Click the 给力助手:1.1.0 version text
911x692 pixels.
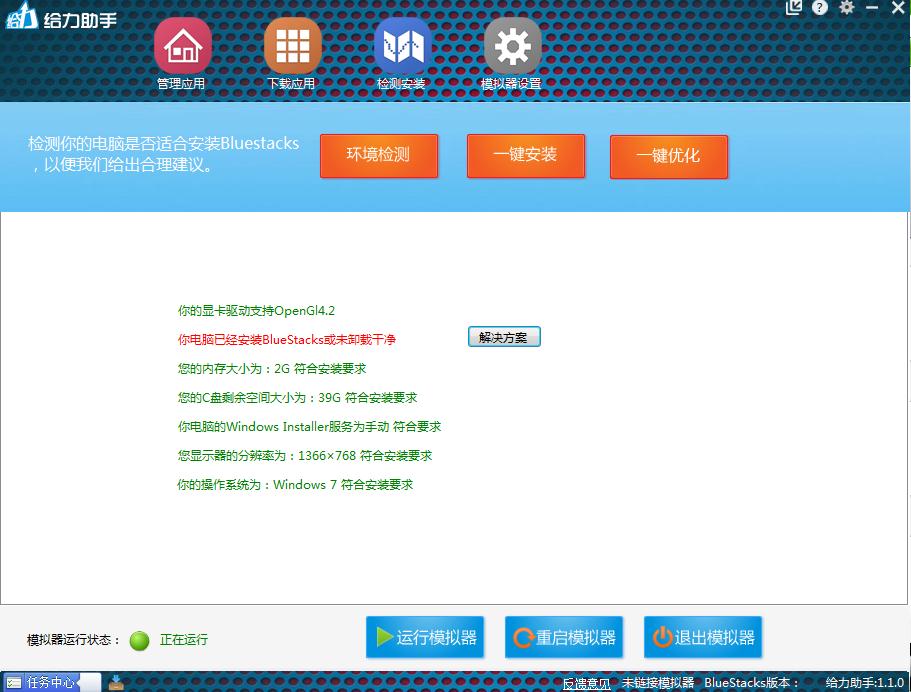click(865, 683)
